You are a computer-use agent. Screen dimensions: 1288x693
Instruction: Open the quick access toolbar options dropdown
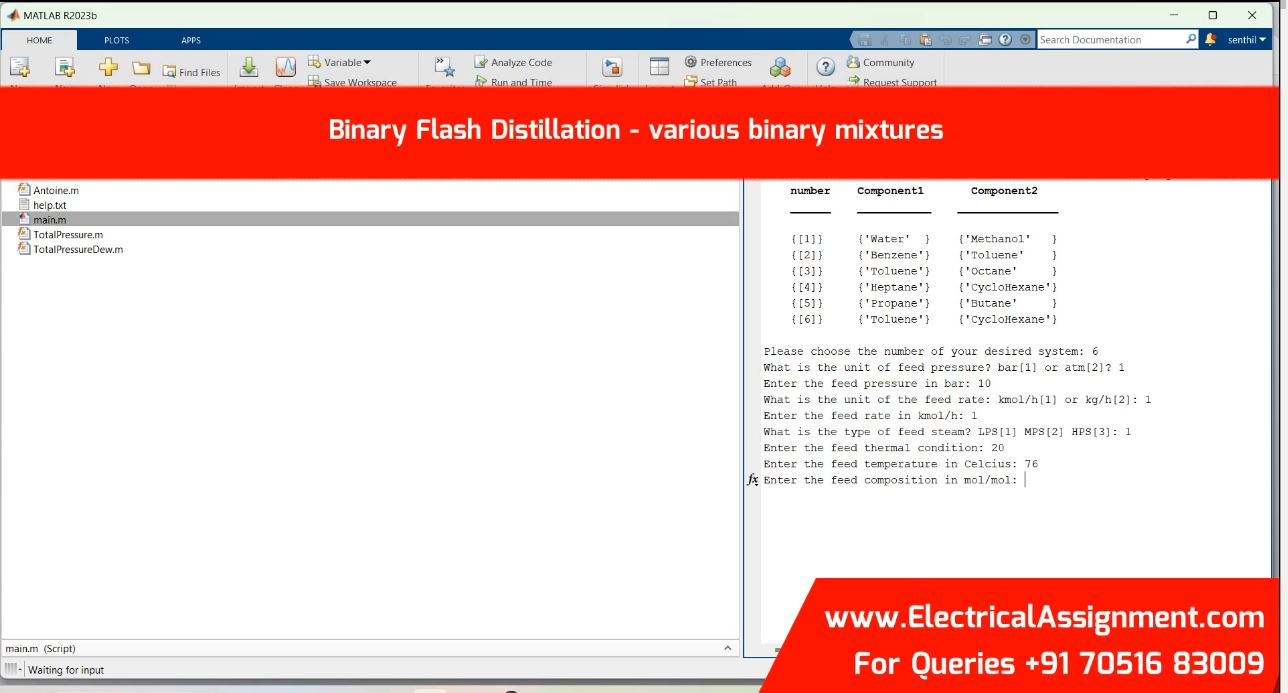(x=1025, y=40)
